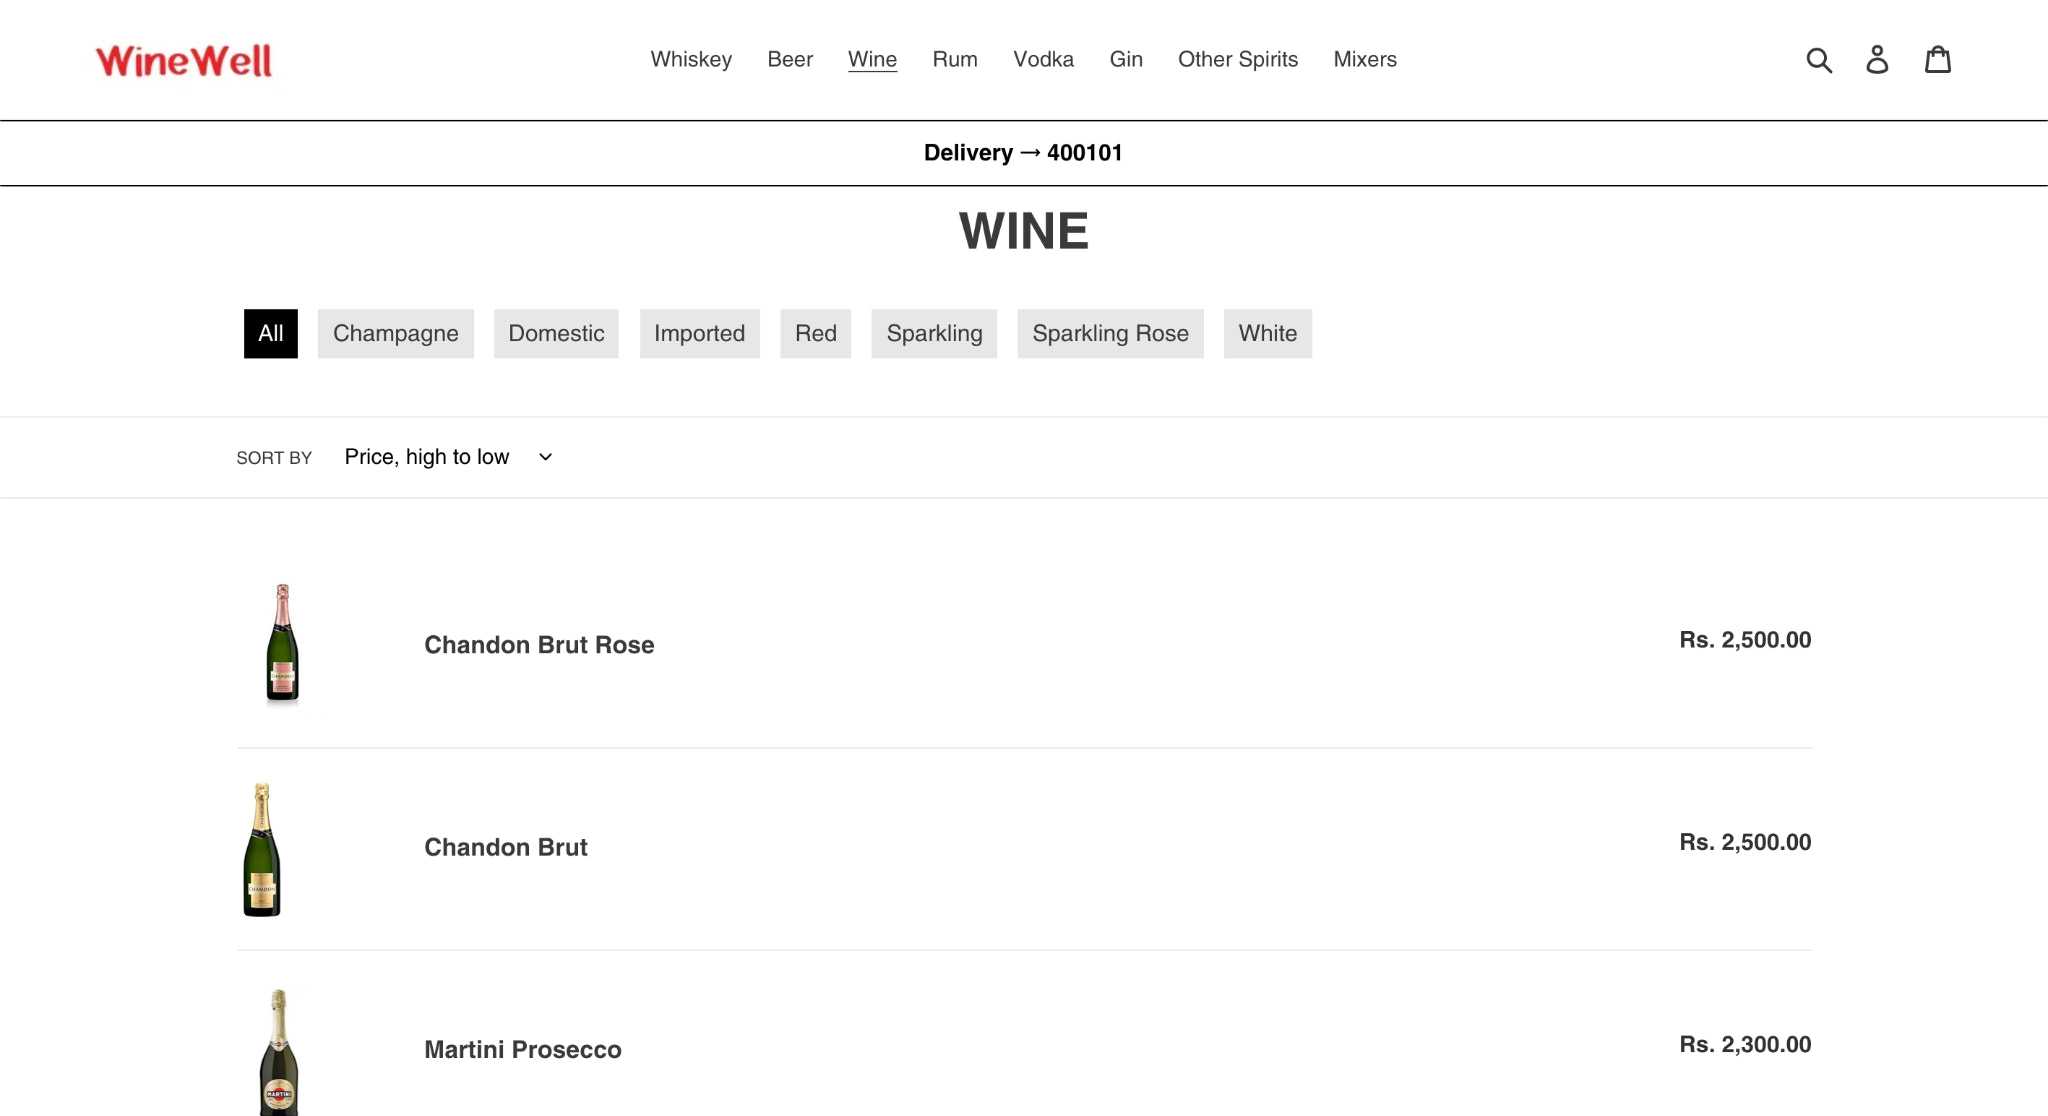
Task: Click Delivery 400101 pincode banner
Action: coord(1023,153)
